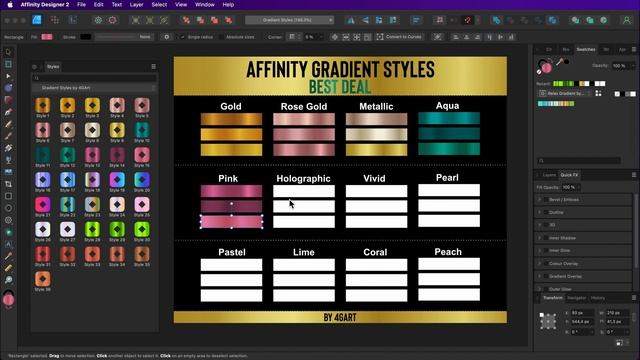The width and height of the screenshot is (640, 360).
Task: Expand the Colour Overlay settings arrow
Action: click(x=540, y=264)
